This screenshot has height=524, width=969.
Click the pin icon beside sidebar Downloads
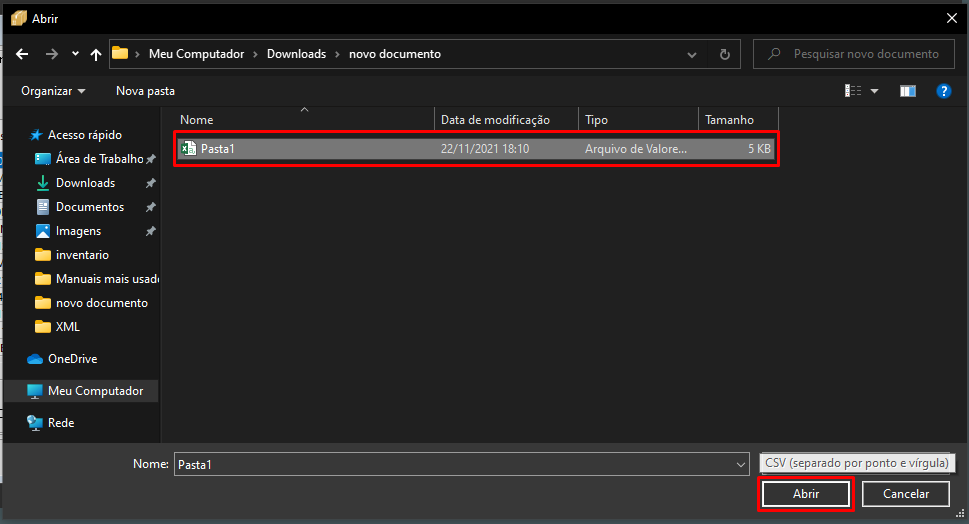[x=150, y=184]
